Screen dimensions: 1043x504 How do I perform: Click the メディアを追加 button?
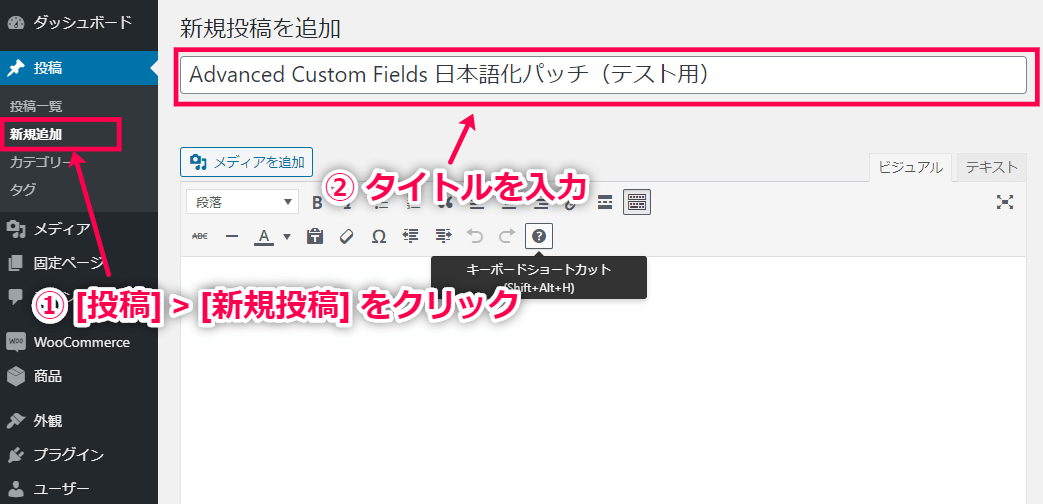[x=246, y=162]
